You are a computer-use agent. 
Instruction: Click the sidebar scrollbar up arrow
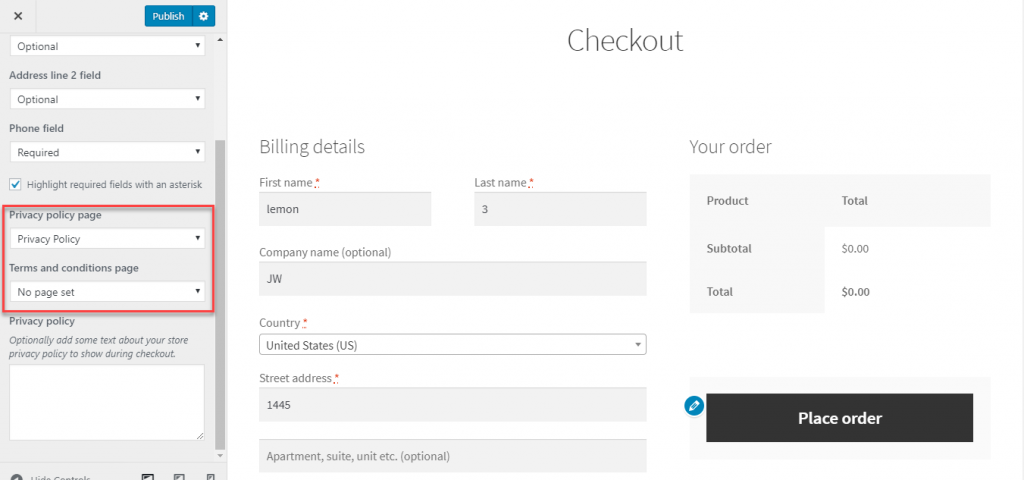point(220,40)
